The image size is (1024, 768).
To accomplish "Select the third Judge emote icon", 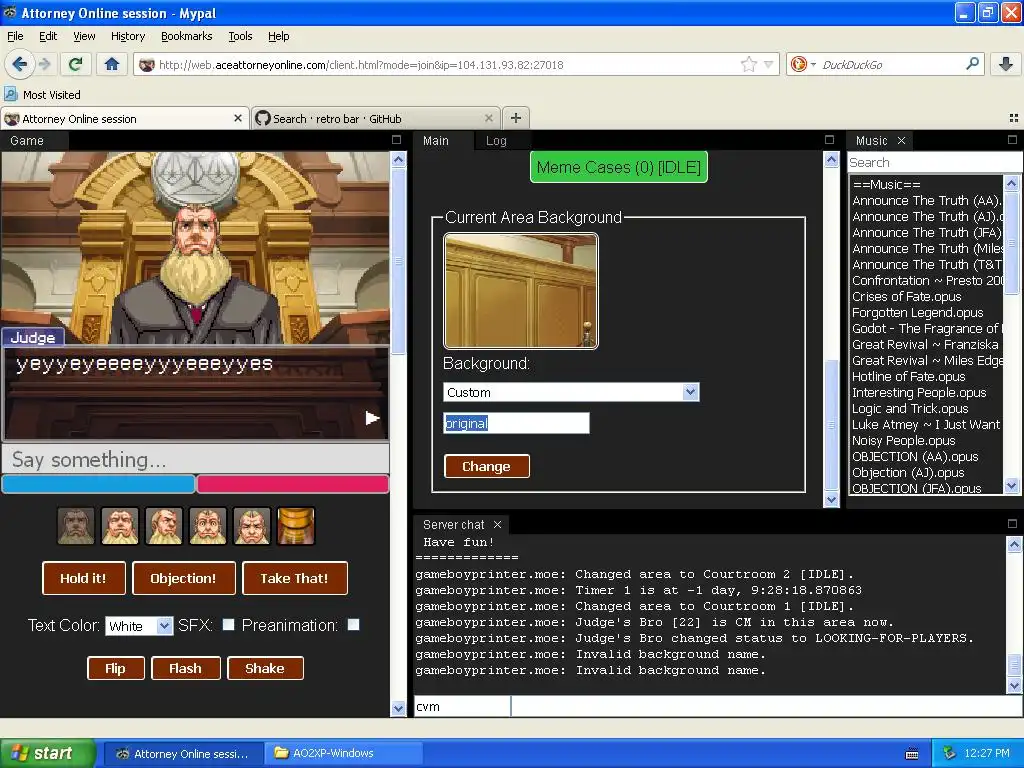I will tap(164, 526).
